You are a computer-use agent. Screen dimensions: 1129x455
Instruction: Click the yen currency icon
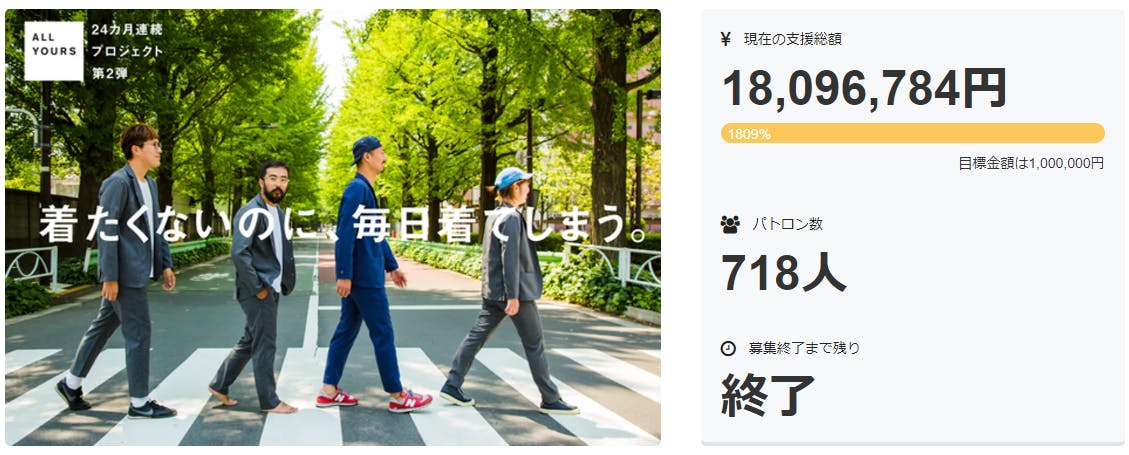tap(726, 39)
